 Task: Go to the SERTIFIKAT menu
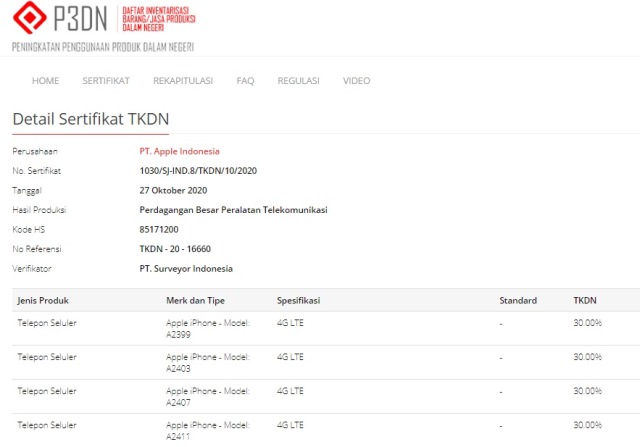click(106, 81)
